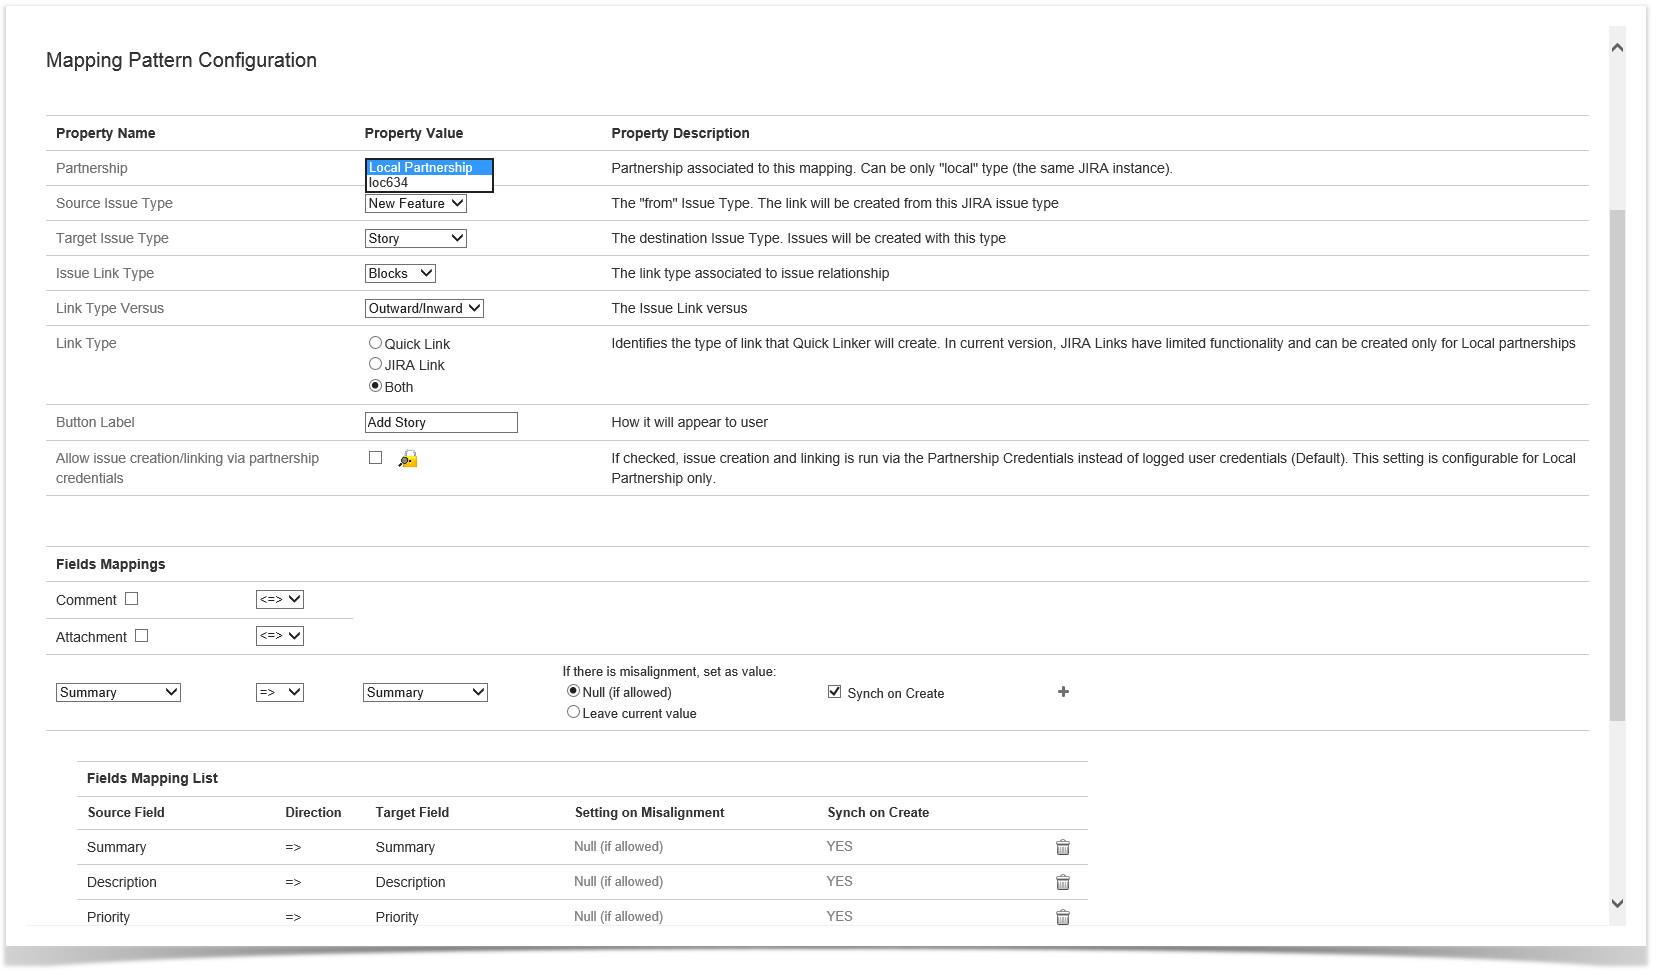1660x975 pixels.
Task: Uncheck the Synch on Create checkbox
Action: click(834, 692)
